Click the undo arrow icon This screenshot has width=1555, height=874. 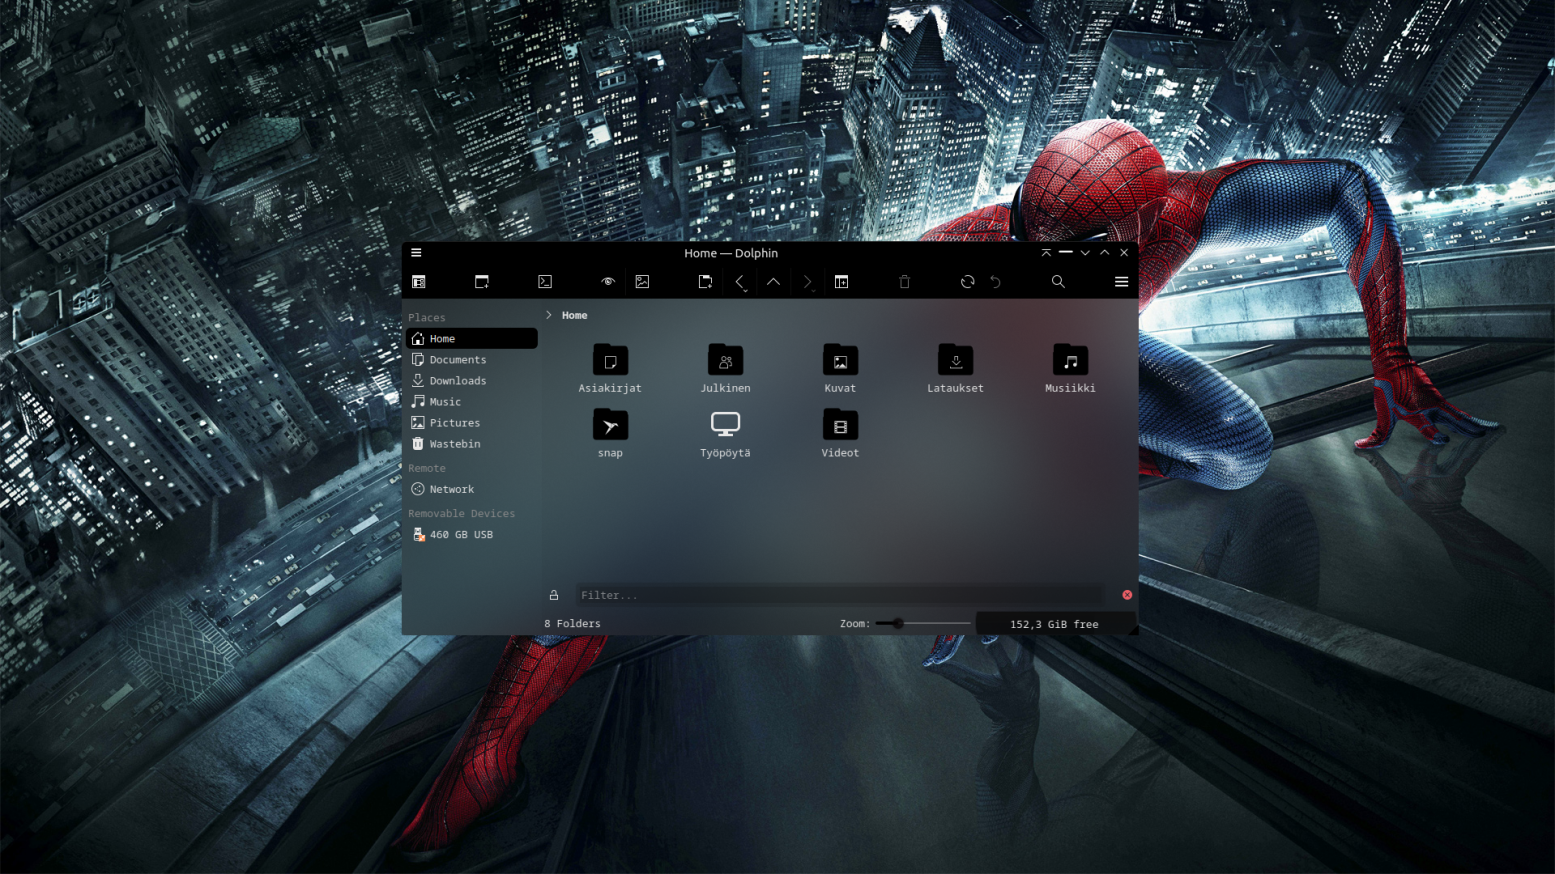coord(995,282)
